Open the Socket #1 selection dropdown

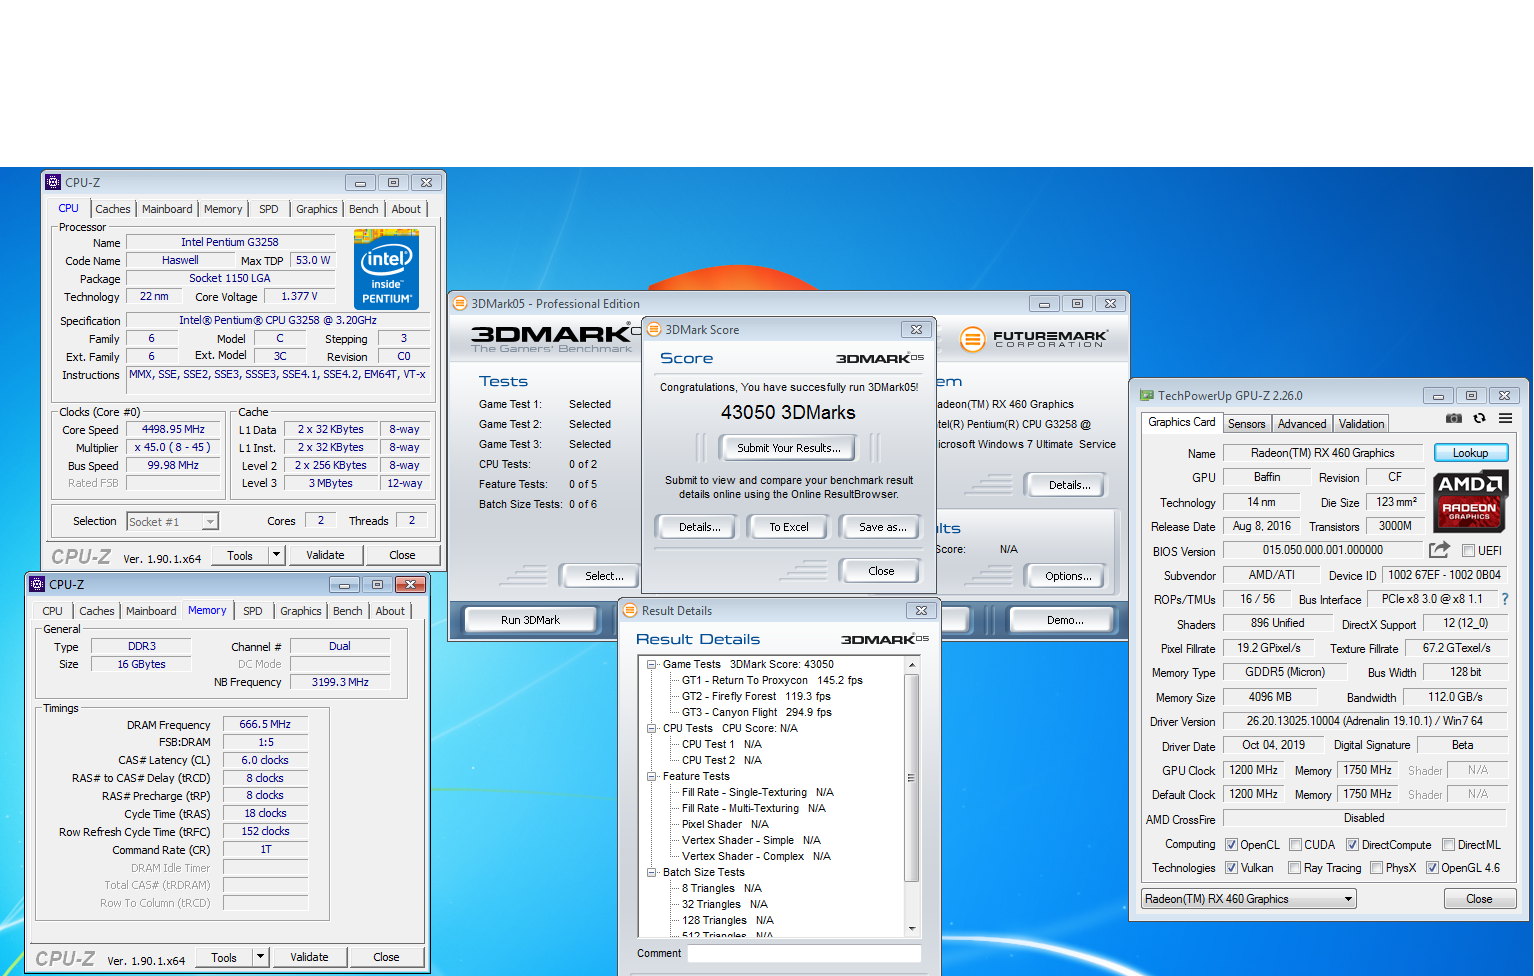[172, 521]
